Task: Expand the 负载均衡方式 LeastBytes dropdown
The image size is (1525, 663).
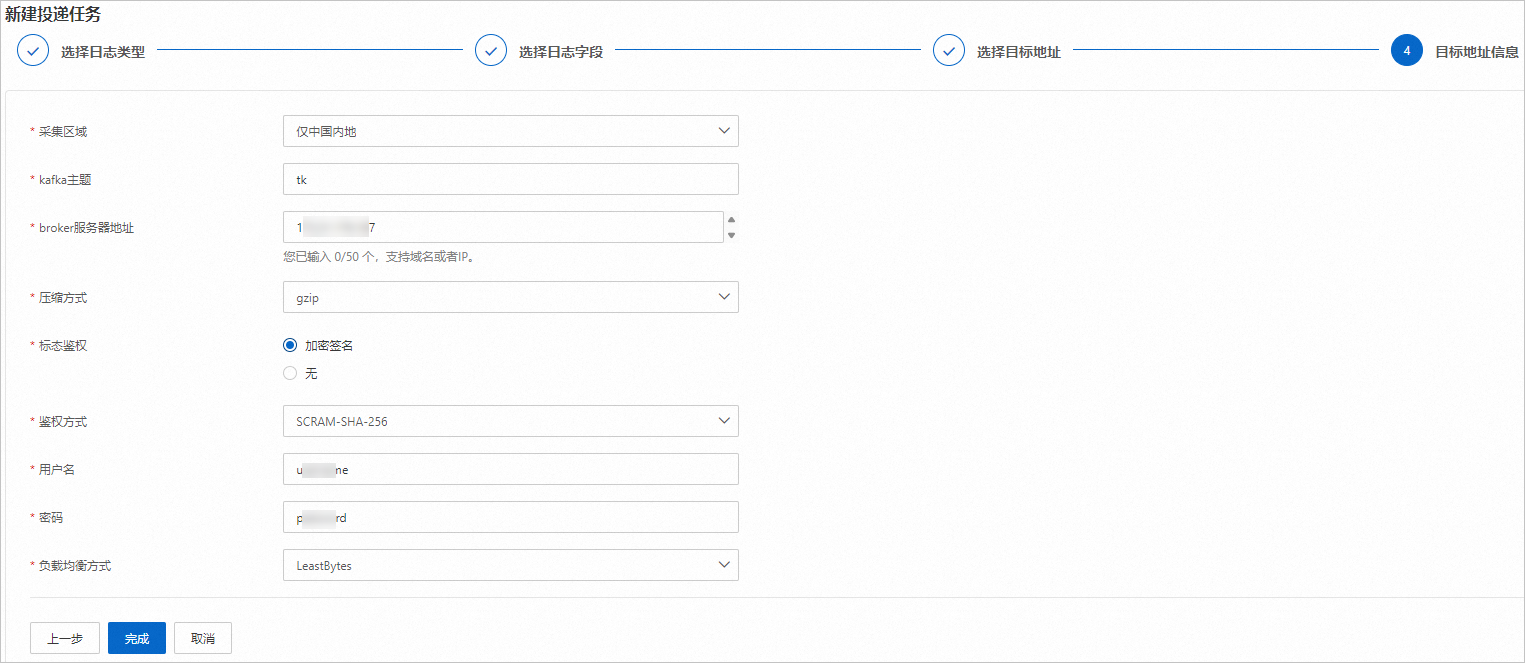Action: 510,565
